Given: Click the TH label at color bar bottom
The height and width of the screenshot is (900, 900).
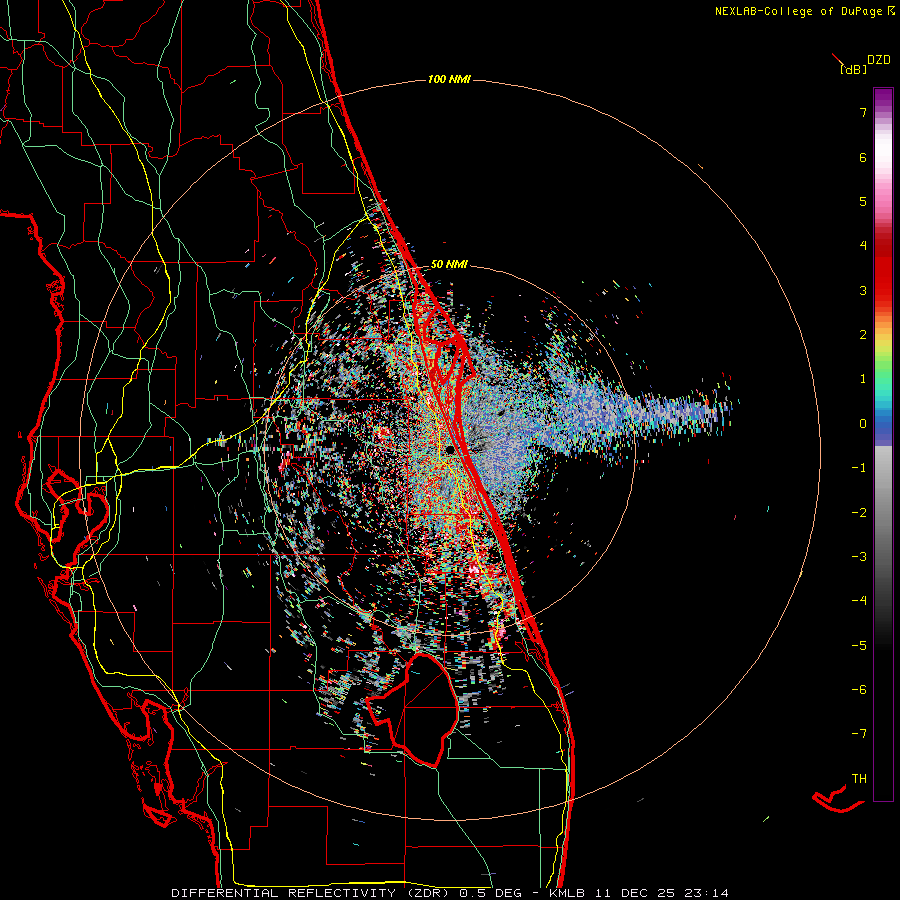Looking at the screenshot, I should 859,778.
